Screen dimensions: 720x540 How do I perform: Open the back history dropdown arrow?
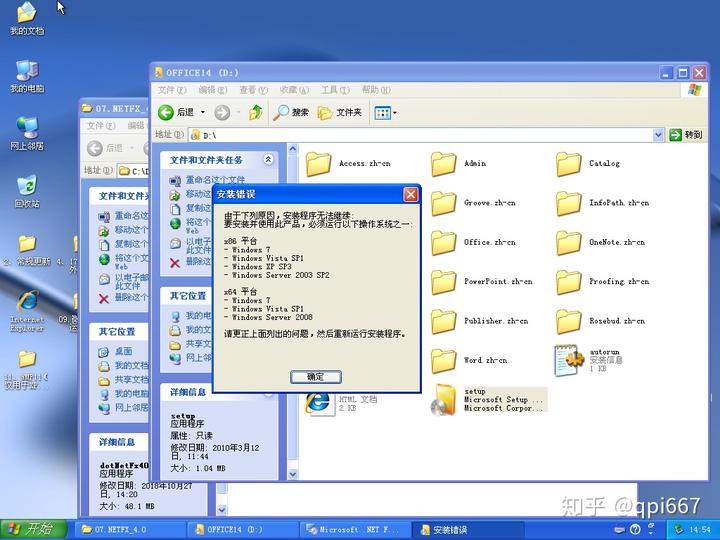click(202, 112)
